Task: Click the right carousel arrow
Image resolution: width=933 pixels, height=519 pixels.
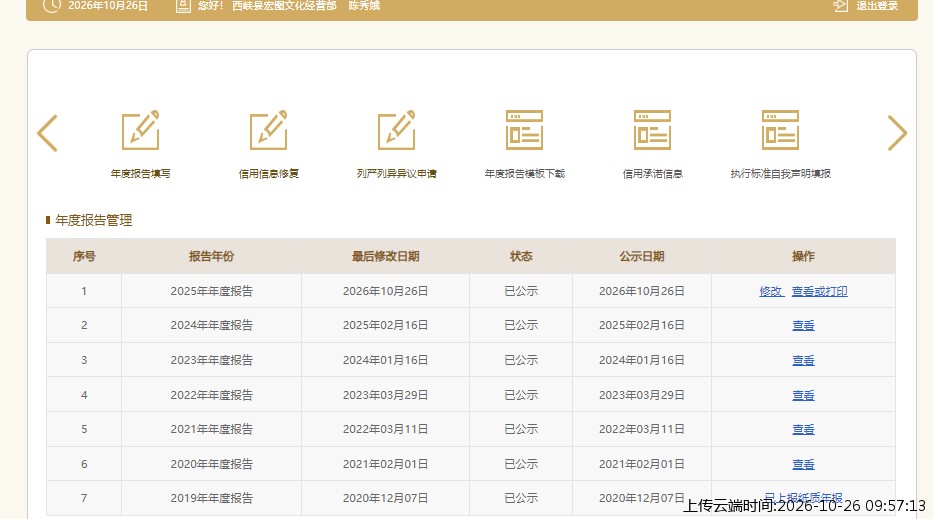Action: click(897, 133)
